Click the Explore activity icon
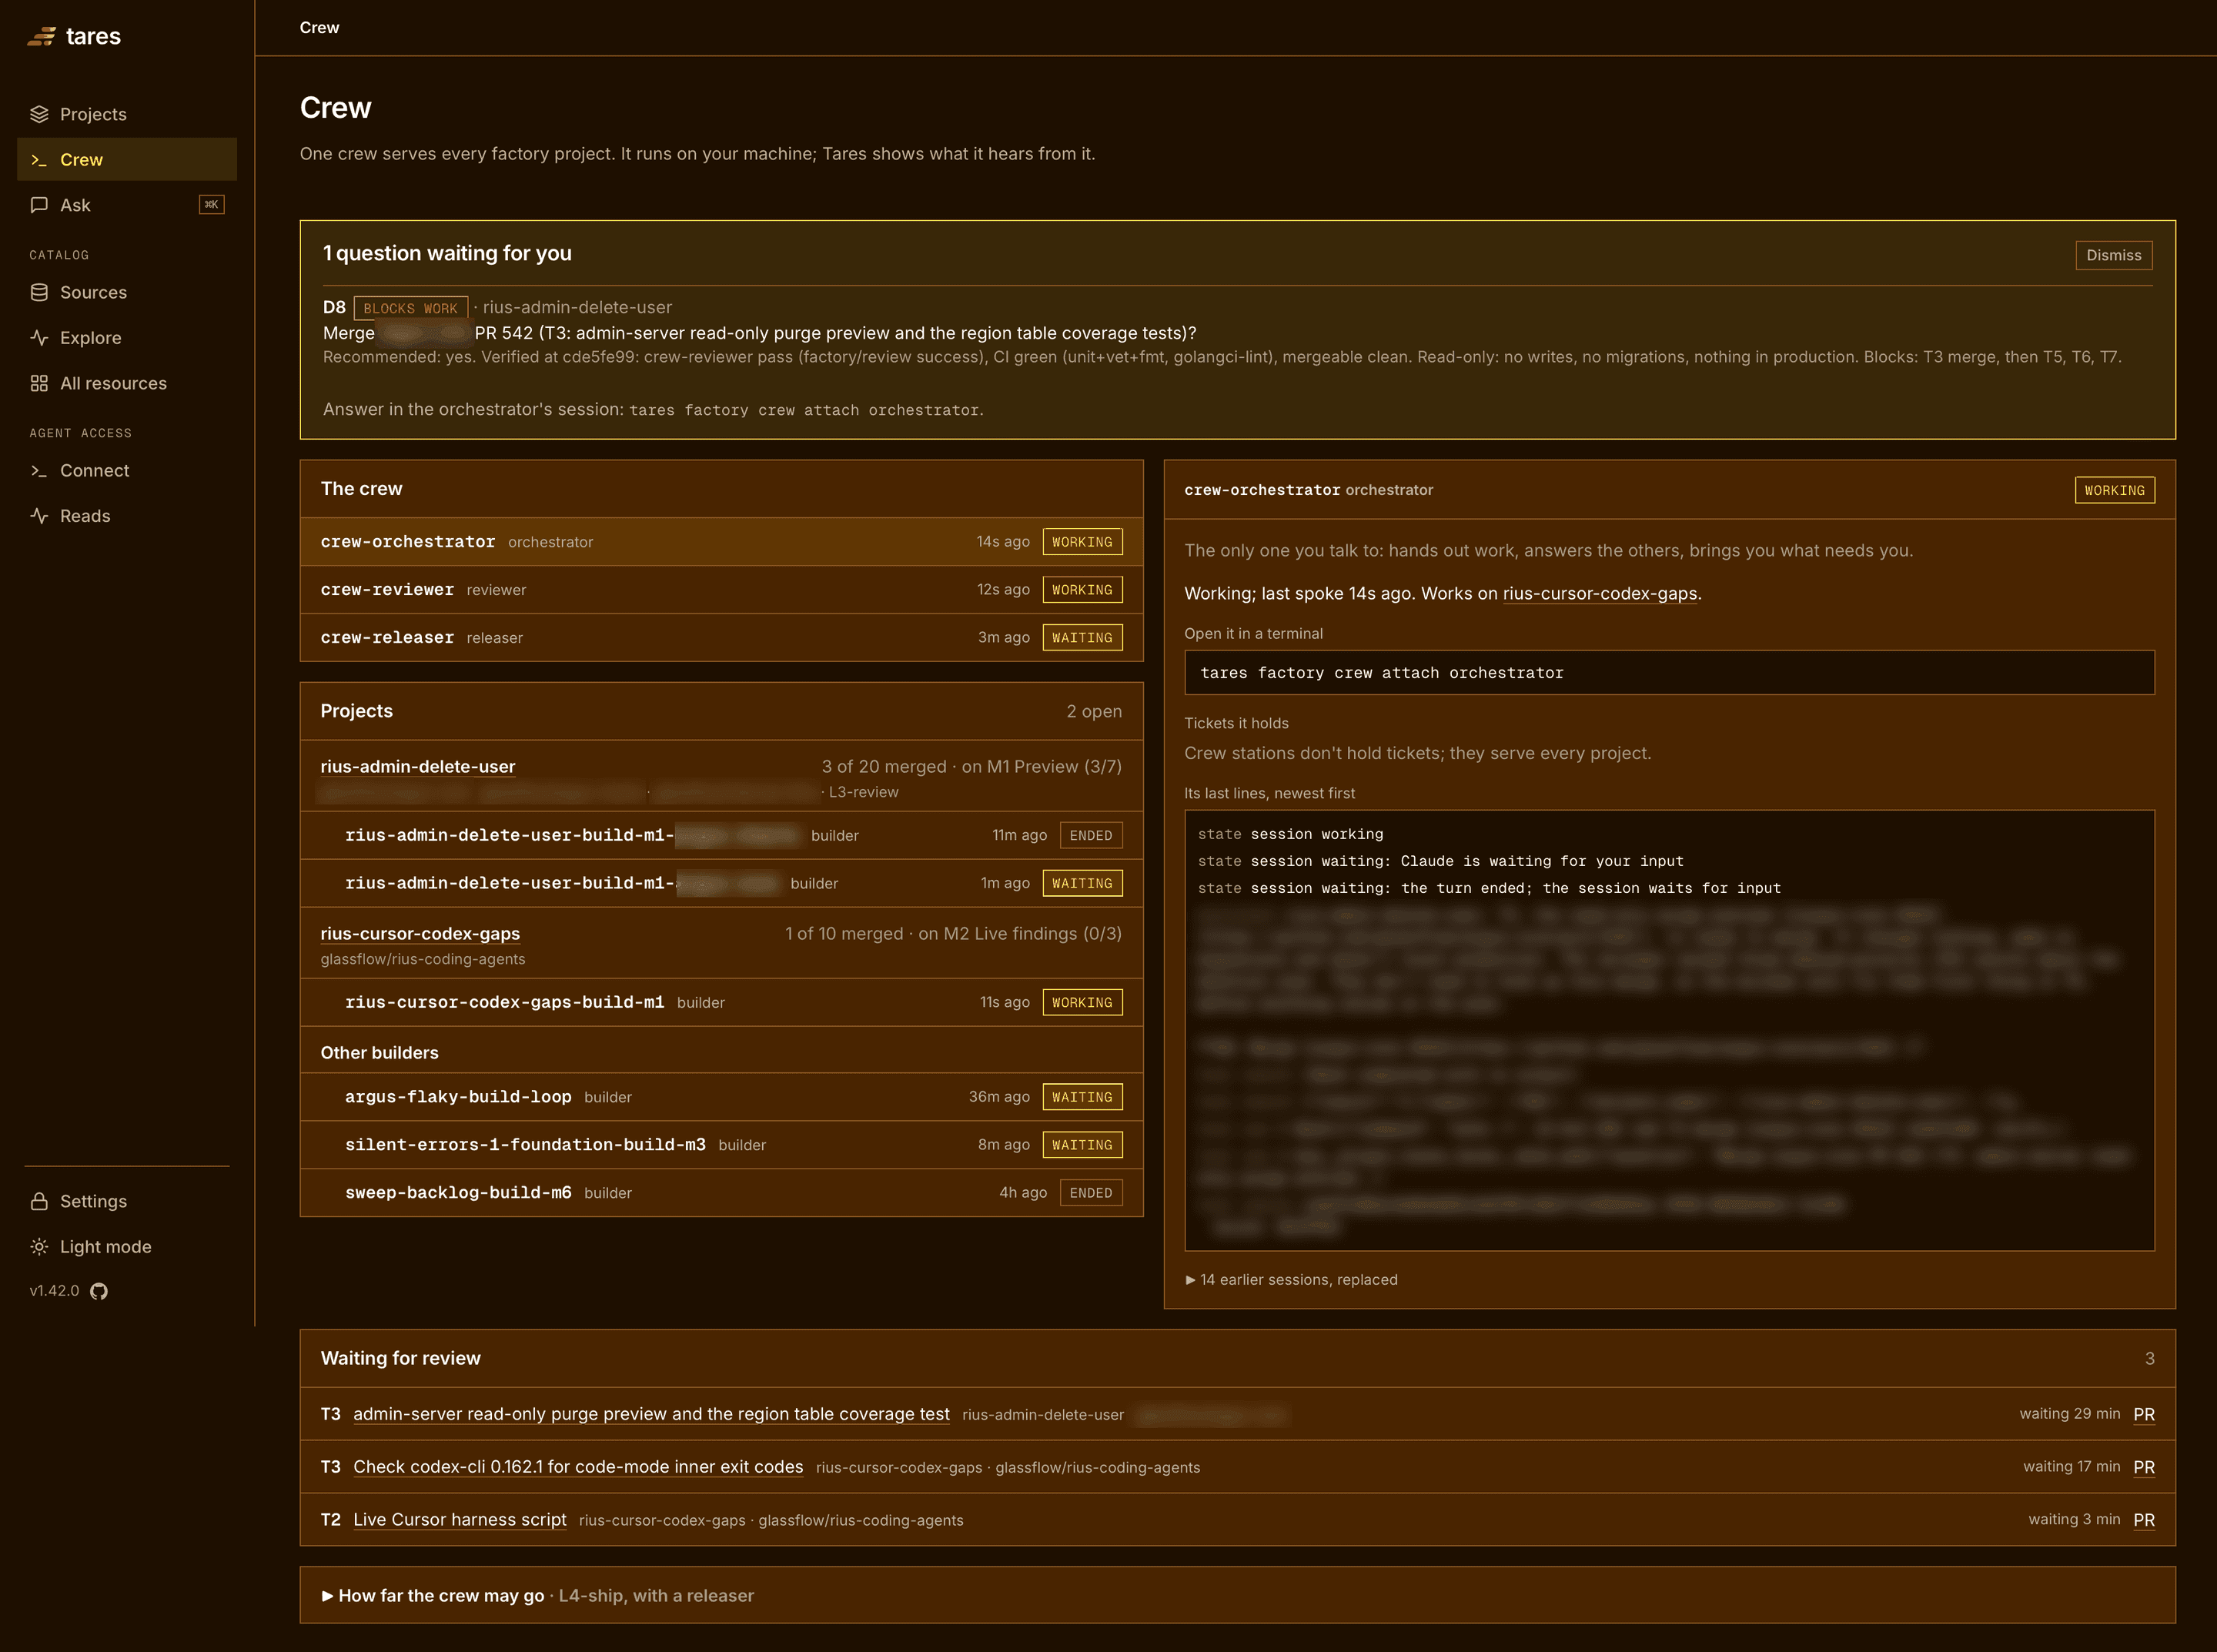The height and width of the screenshot is (1652, 2217). click(x=39, y=338)
